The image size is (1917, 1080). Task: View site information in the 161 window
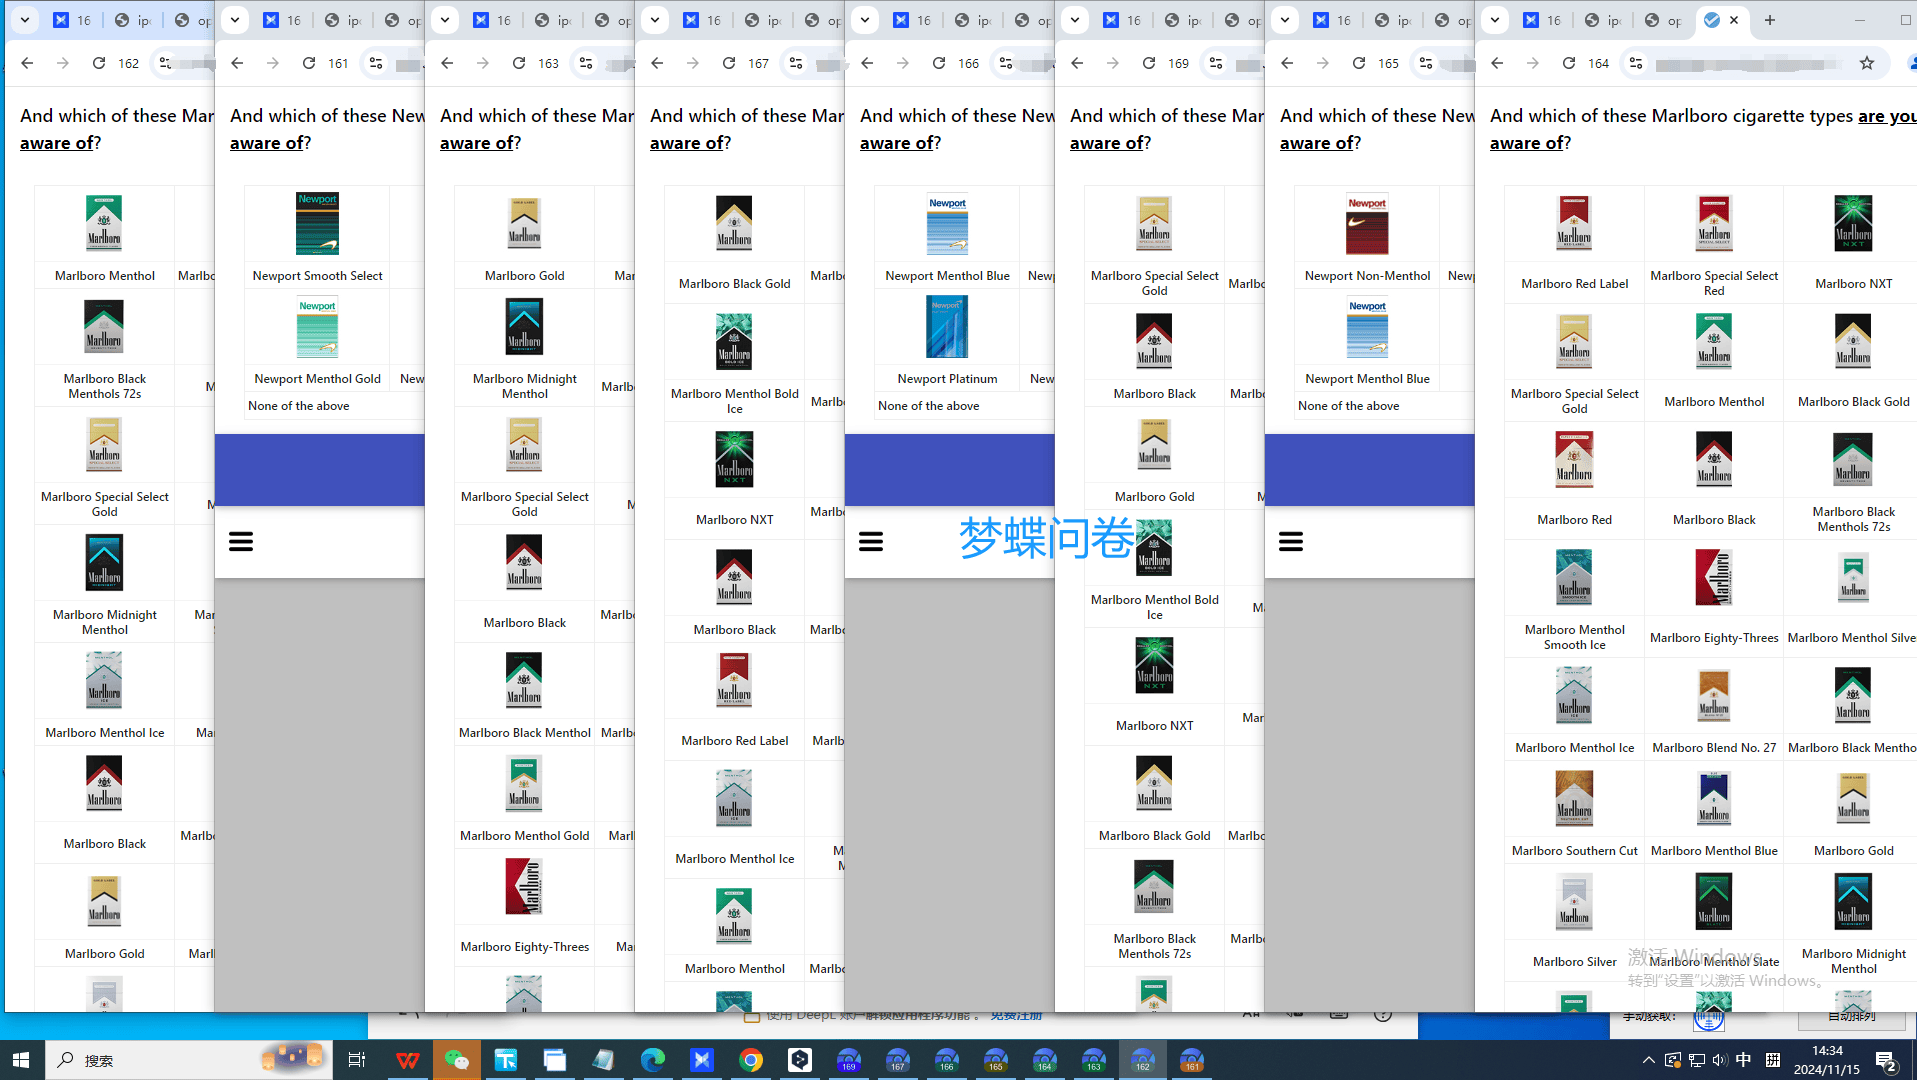(376, 63)
